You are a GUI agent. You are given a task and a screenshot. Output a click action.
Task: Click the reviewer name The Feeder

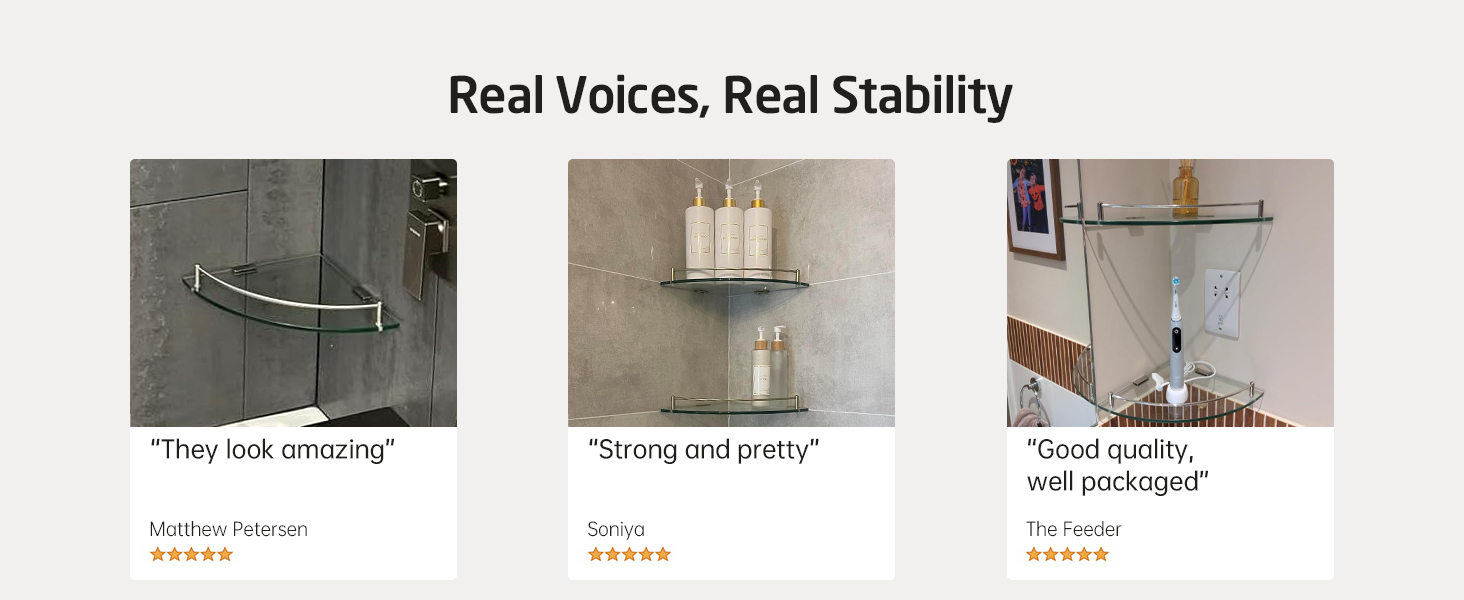tap(1074, 529)
